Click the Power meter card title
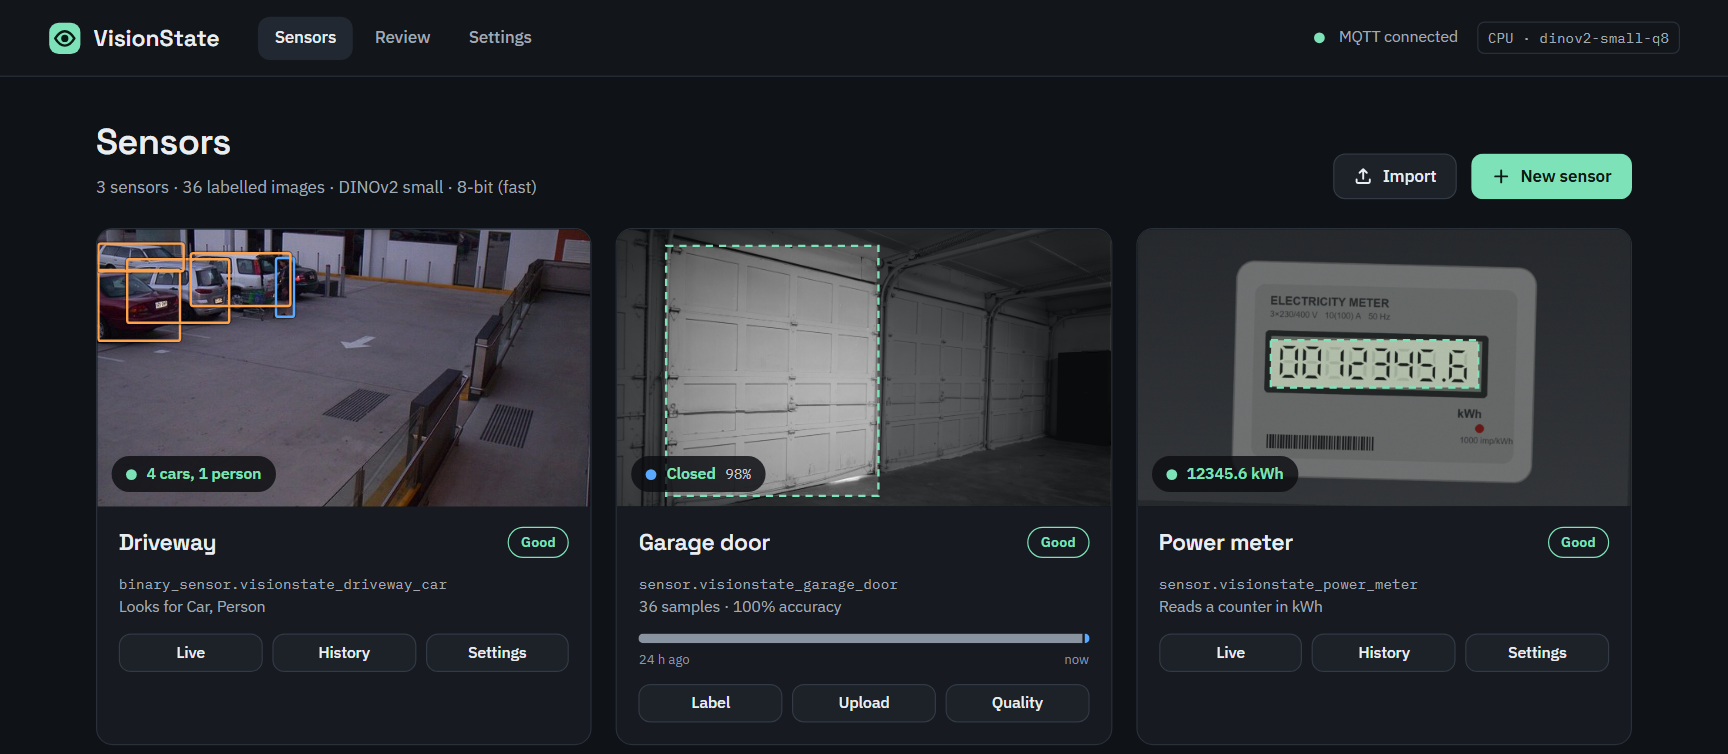 click(1225, 542)
